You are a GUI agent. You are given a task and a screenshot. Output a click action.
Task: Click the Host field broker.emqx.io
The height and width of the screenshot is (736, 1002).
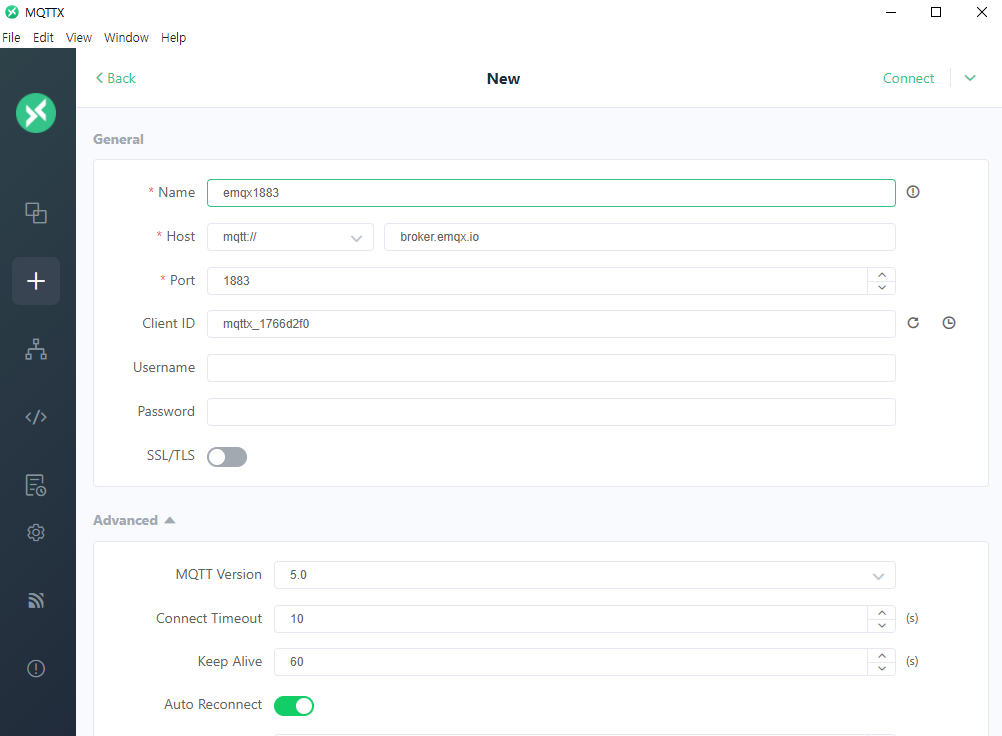coord(640,237)
